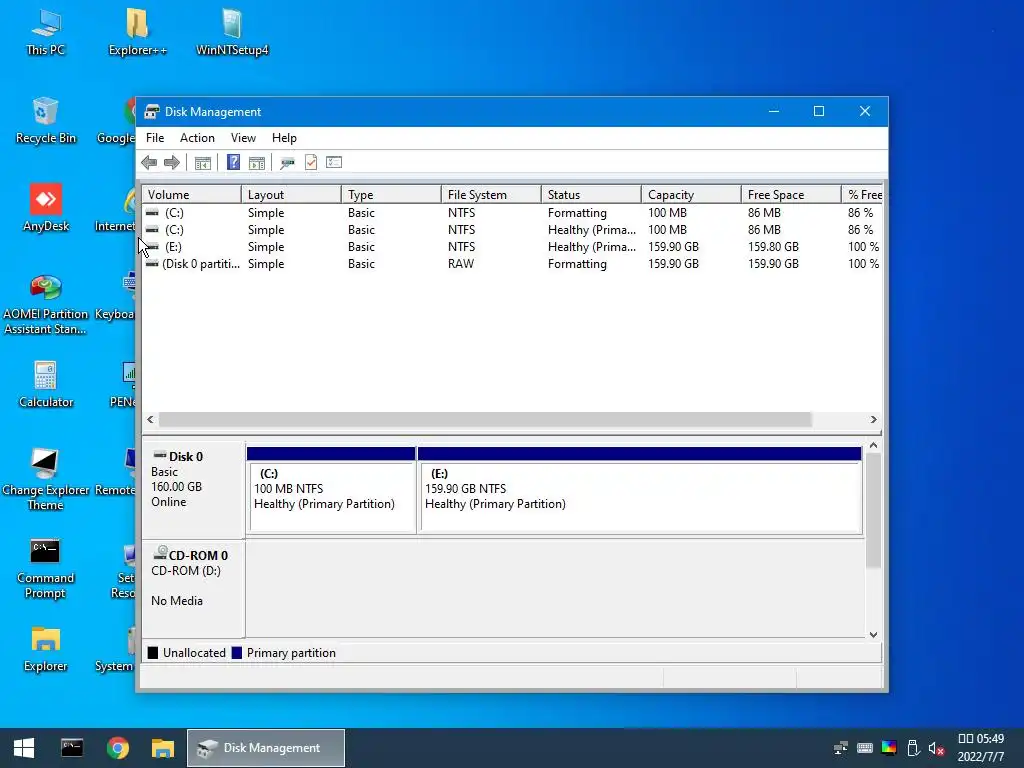This screenshot has width=1024, height=768.
Task: Select the Calculator desktop icon
Action: point(46,385)
